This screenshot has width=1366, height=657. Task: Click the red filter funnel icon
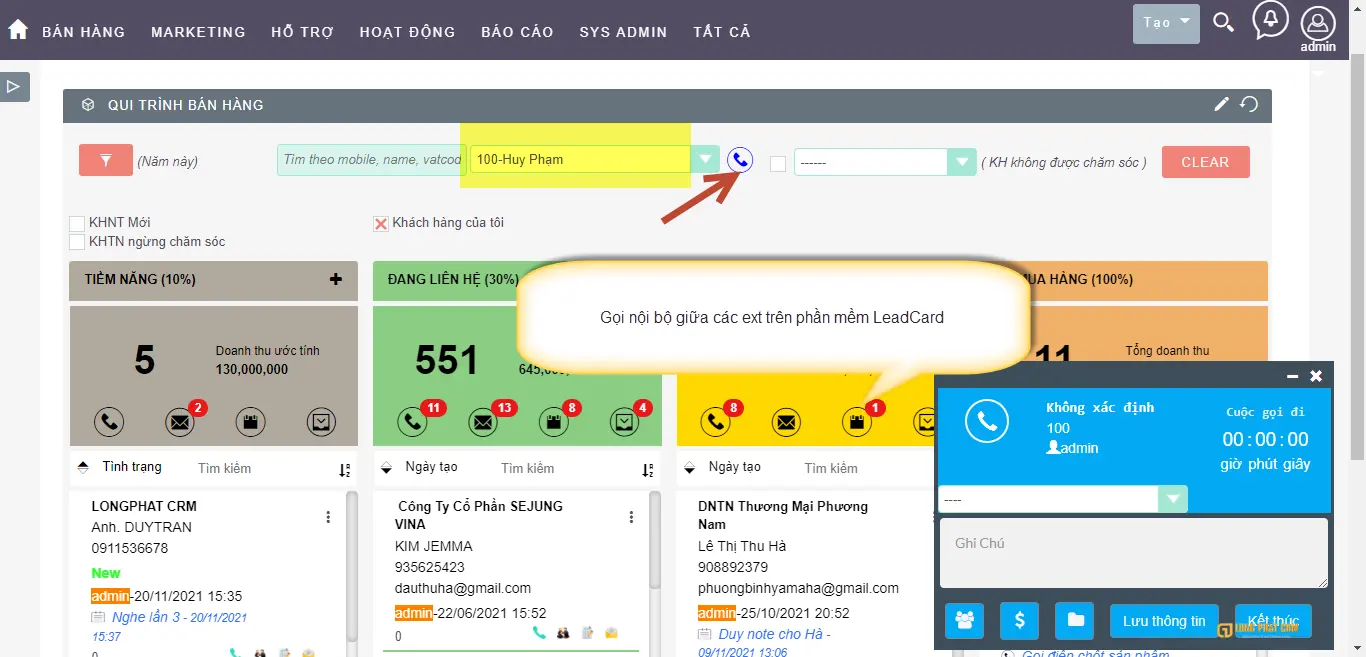[106, 160]
